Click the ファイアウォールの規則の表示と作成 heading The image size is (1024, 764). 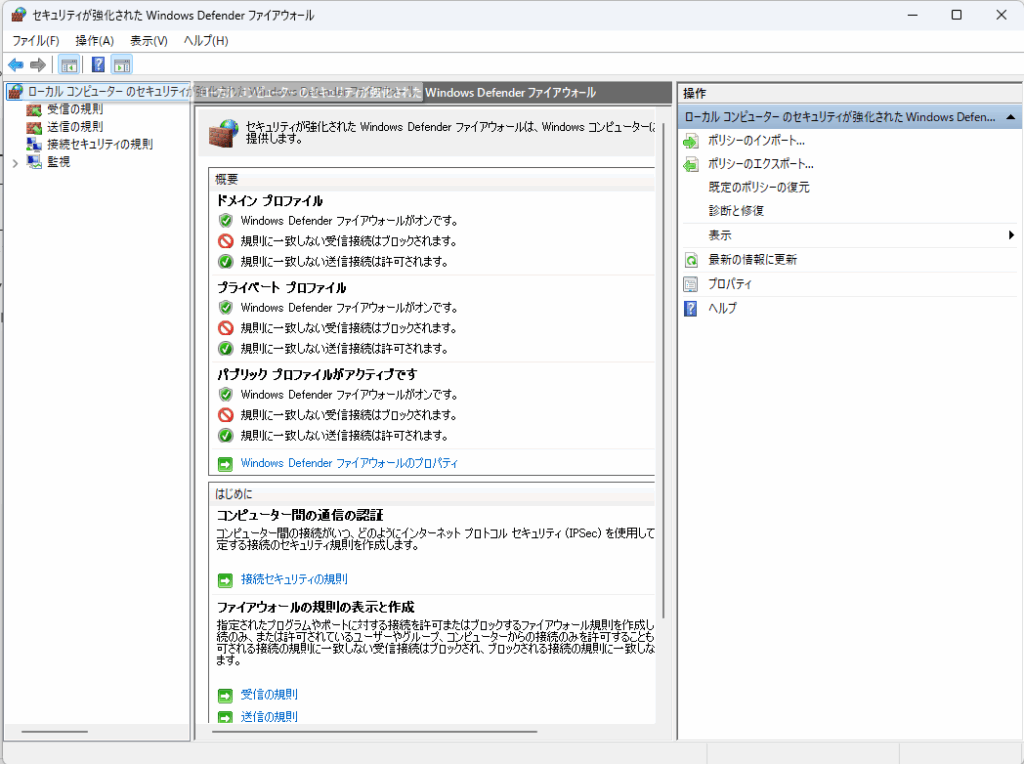click(315, 607)
